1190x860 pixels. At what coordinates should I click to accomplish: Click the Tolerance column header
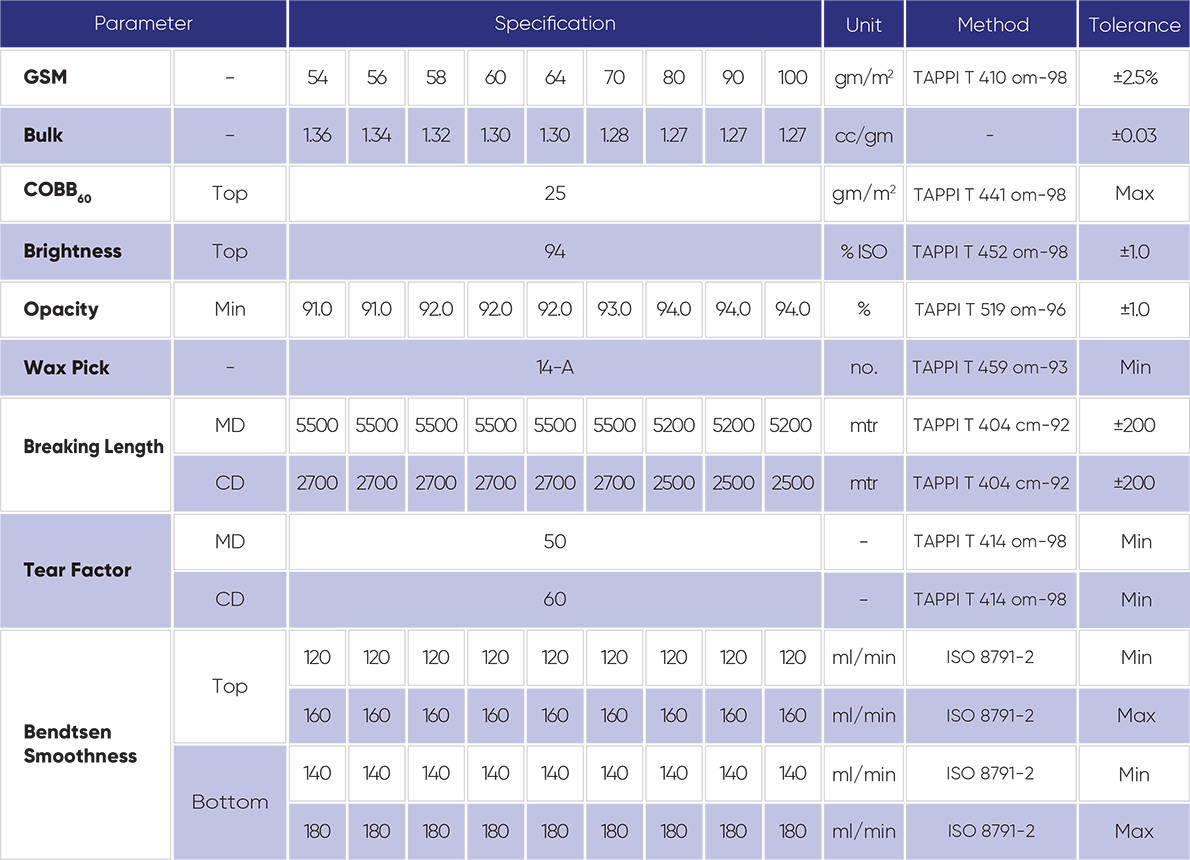1134,25
